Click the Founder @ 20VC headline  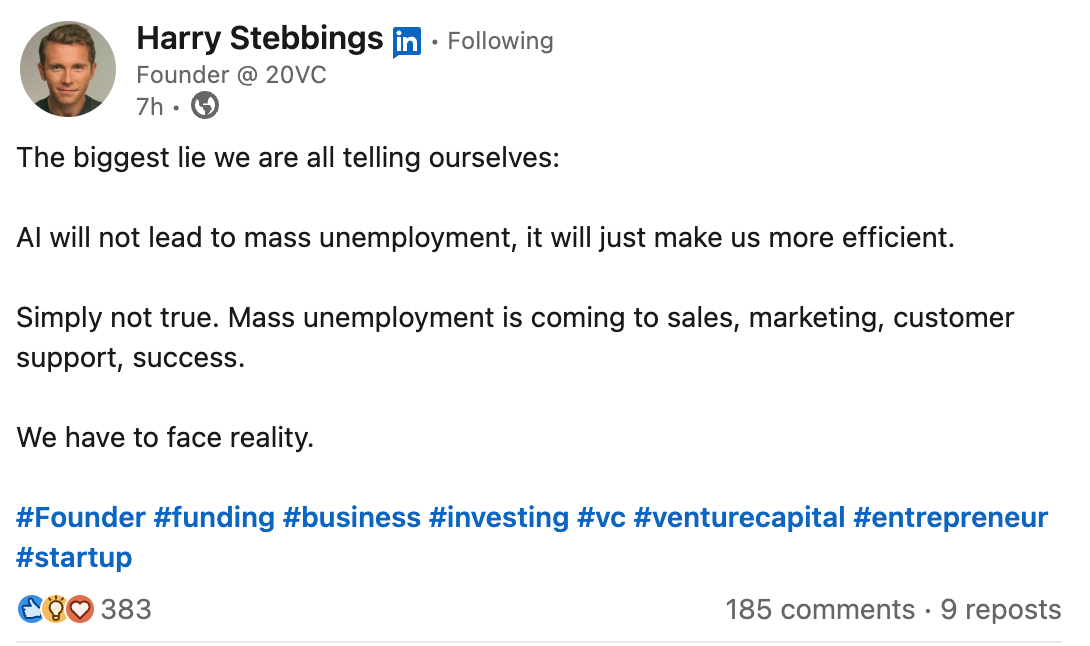pos(231,74)
